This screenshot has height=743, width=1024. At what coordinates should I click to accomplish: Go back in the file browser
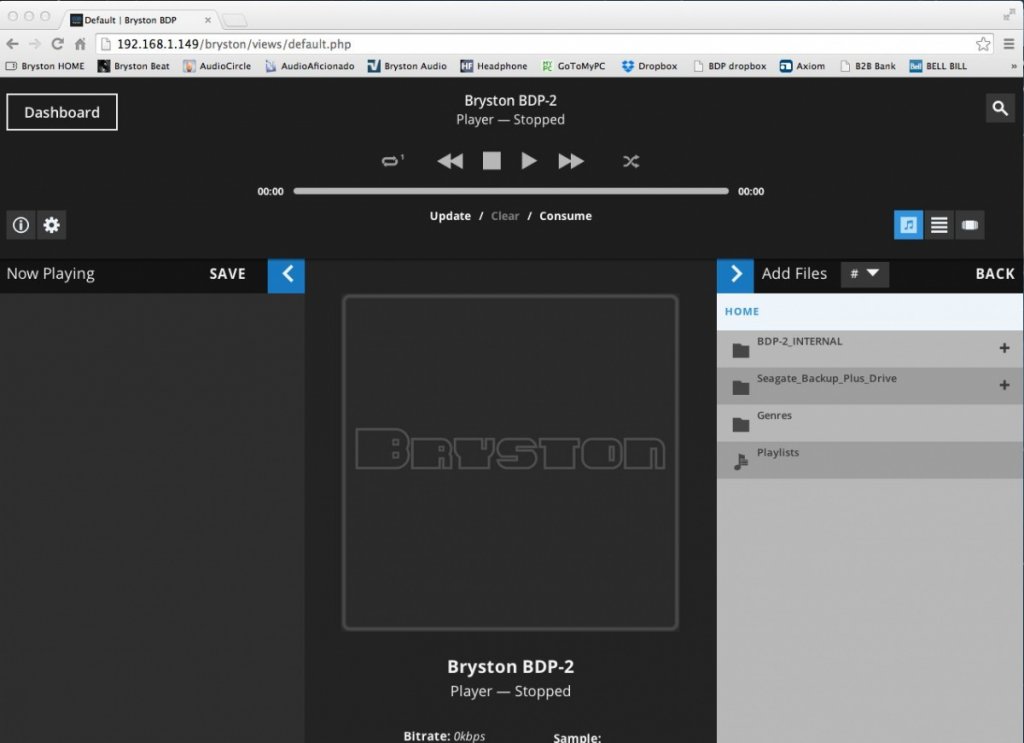pos(995,274)
